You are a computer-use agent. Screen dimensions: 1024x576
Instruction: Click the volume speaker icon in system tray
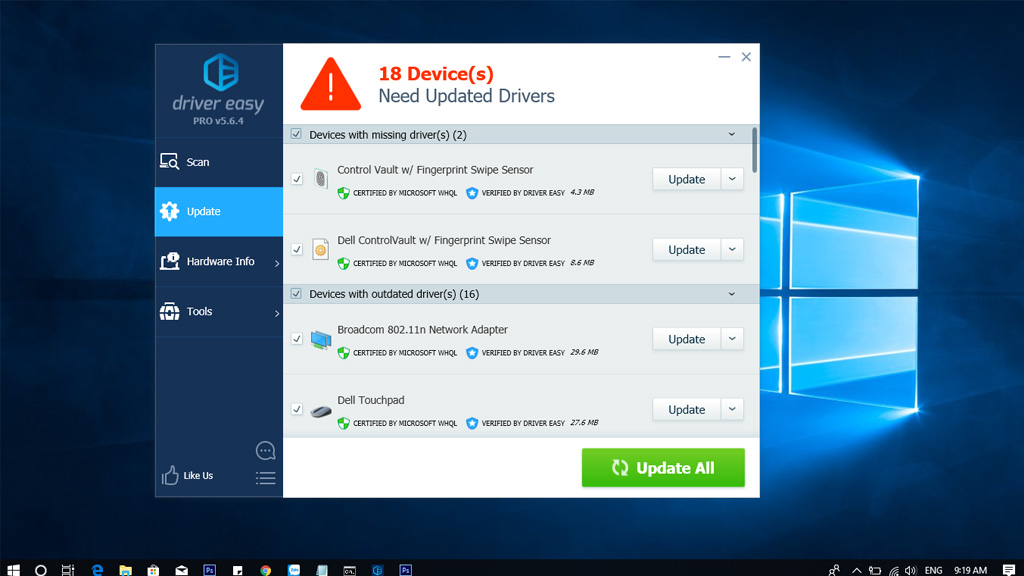click(910, 570)
